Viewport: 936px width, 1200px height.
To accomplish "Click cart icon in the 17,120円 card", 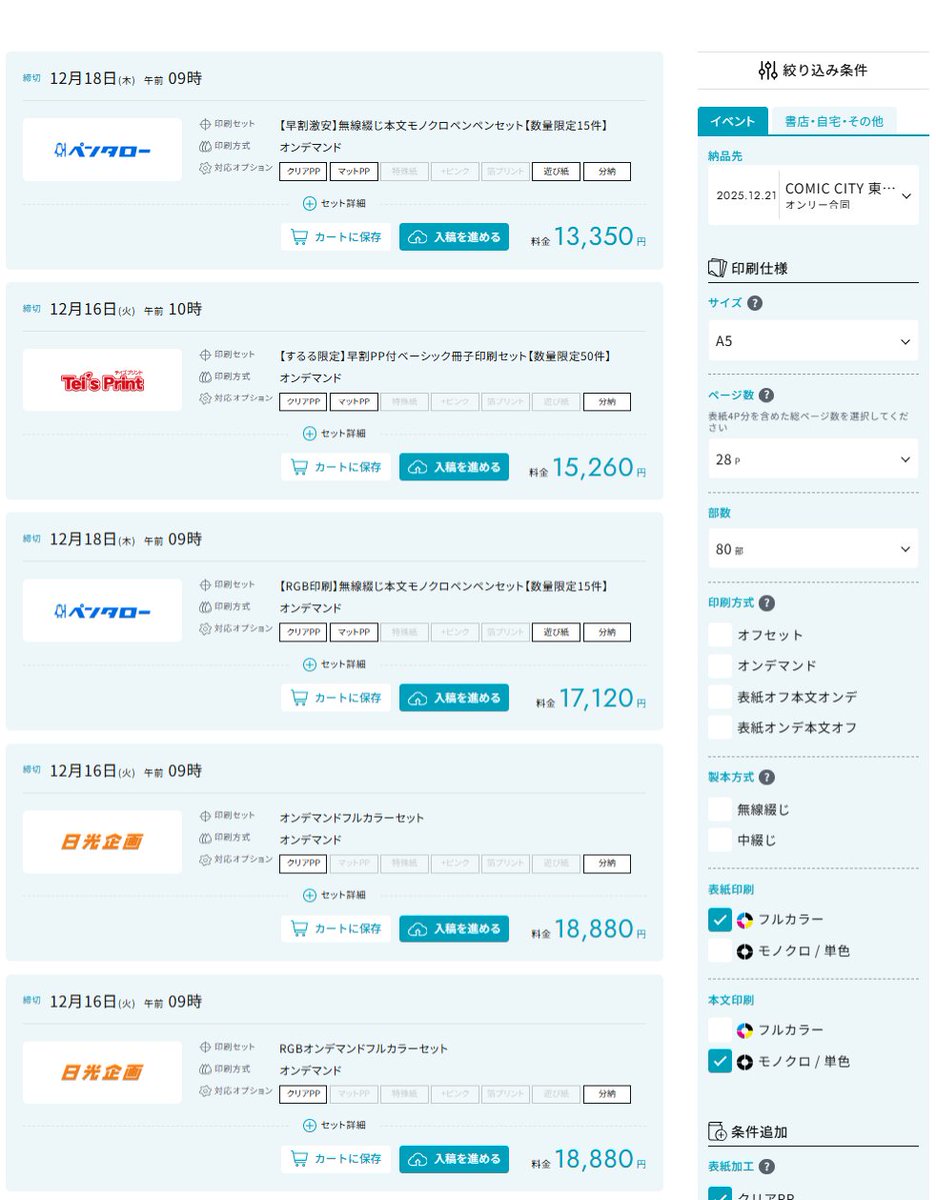I will coord(298,698).
